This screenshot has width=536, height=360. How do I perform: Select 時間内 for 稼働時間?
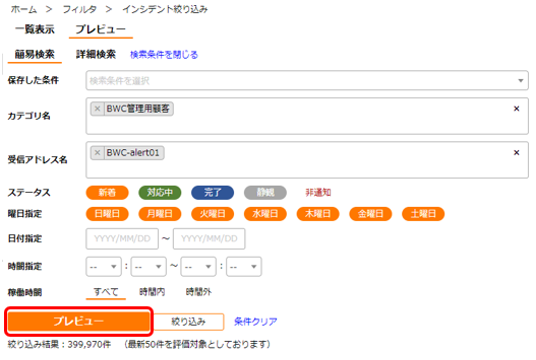tap(152, 292)
